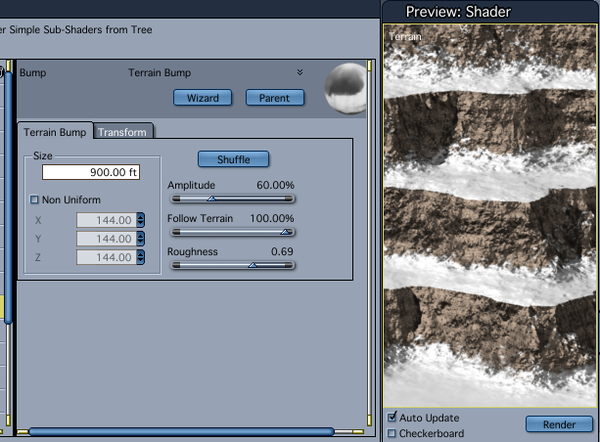Click the Z size stepper arrows
This screenshot has height=442, width=600.
click(141, 257)
